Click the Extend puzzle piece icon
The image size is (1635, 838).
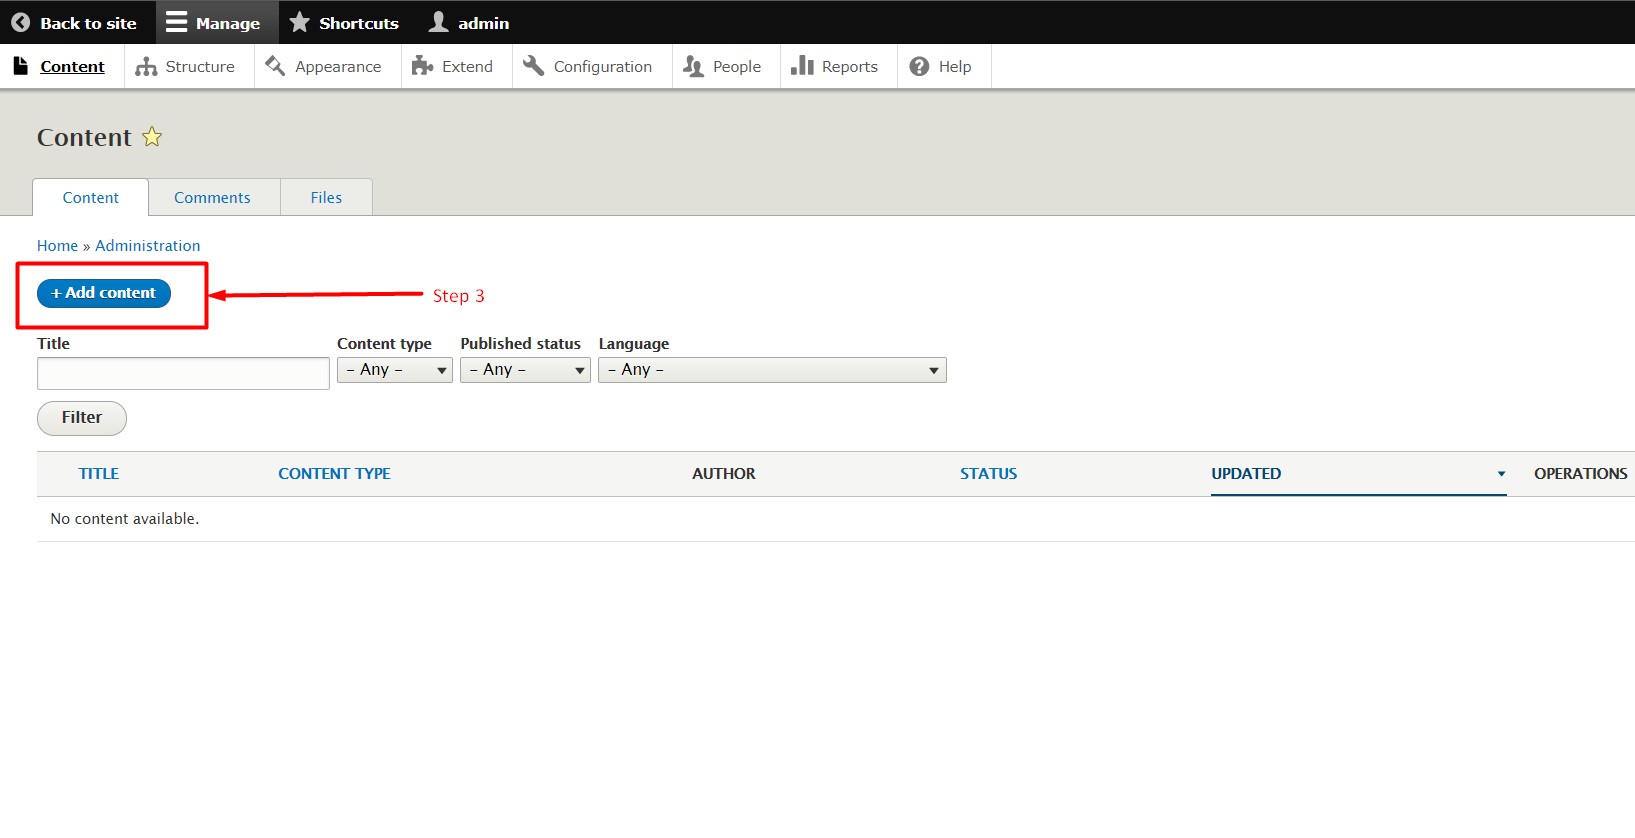pos(422,66)
